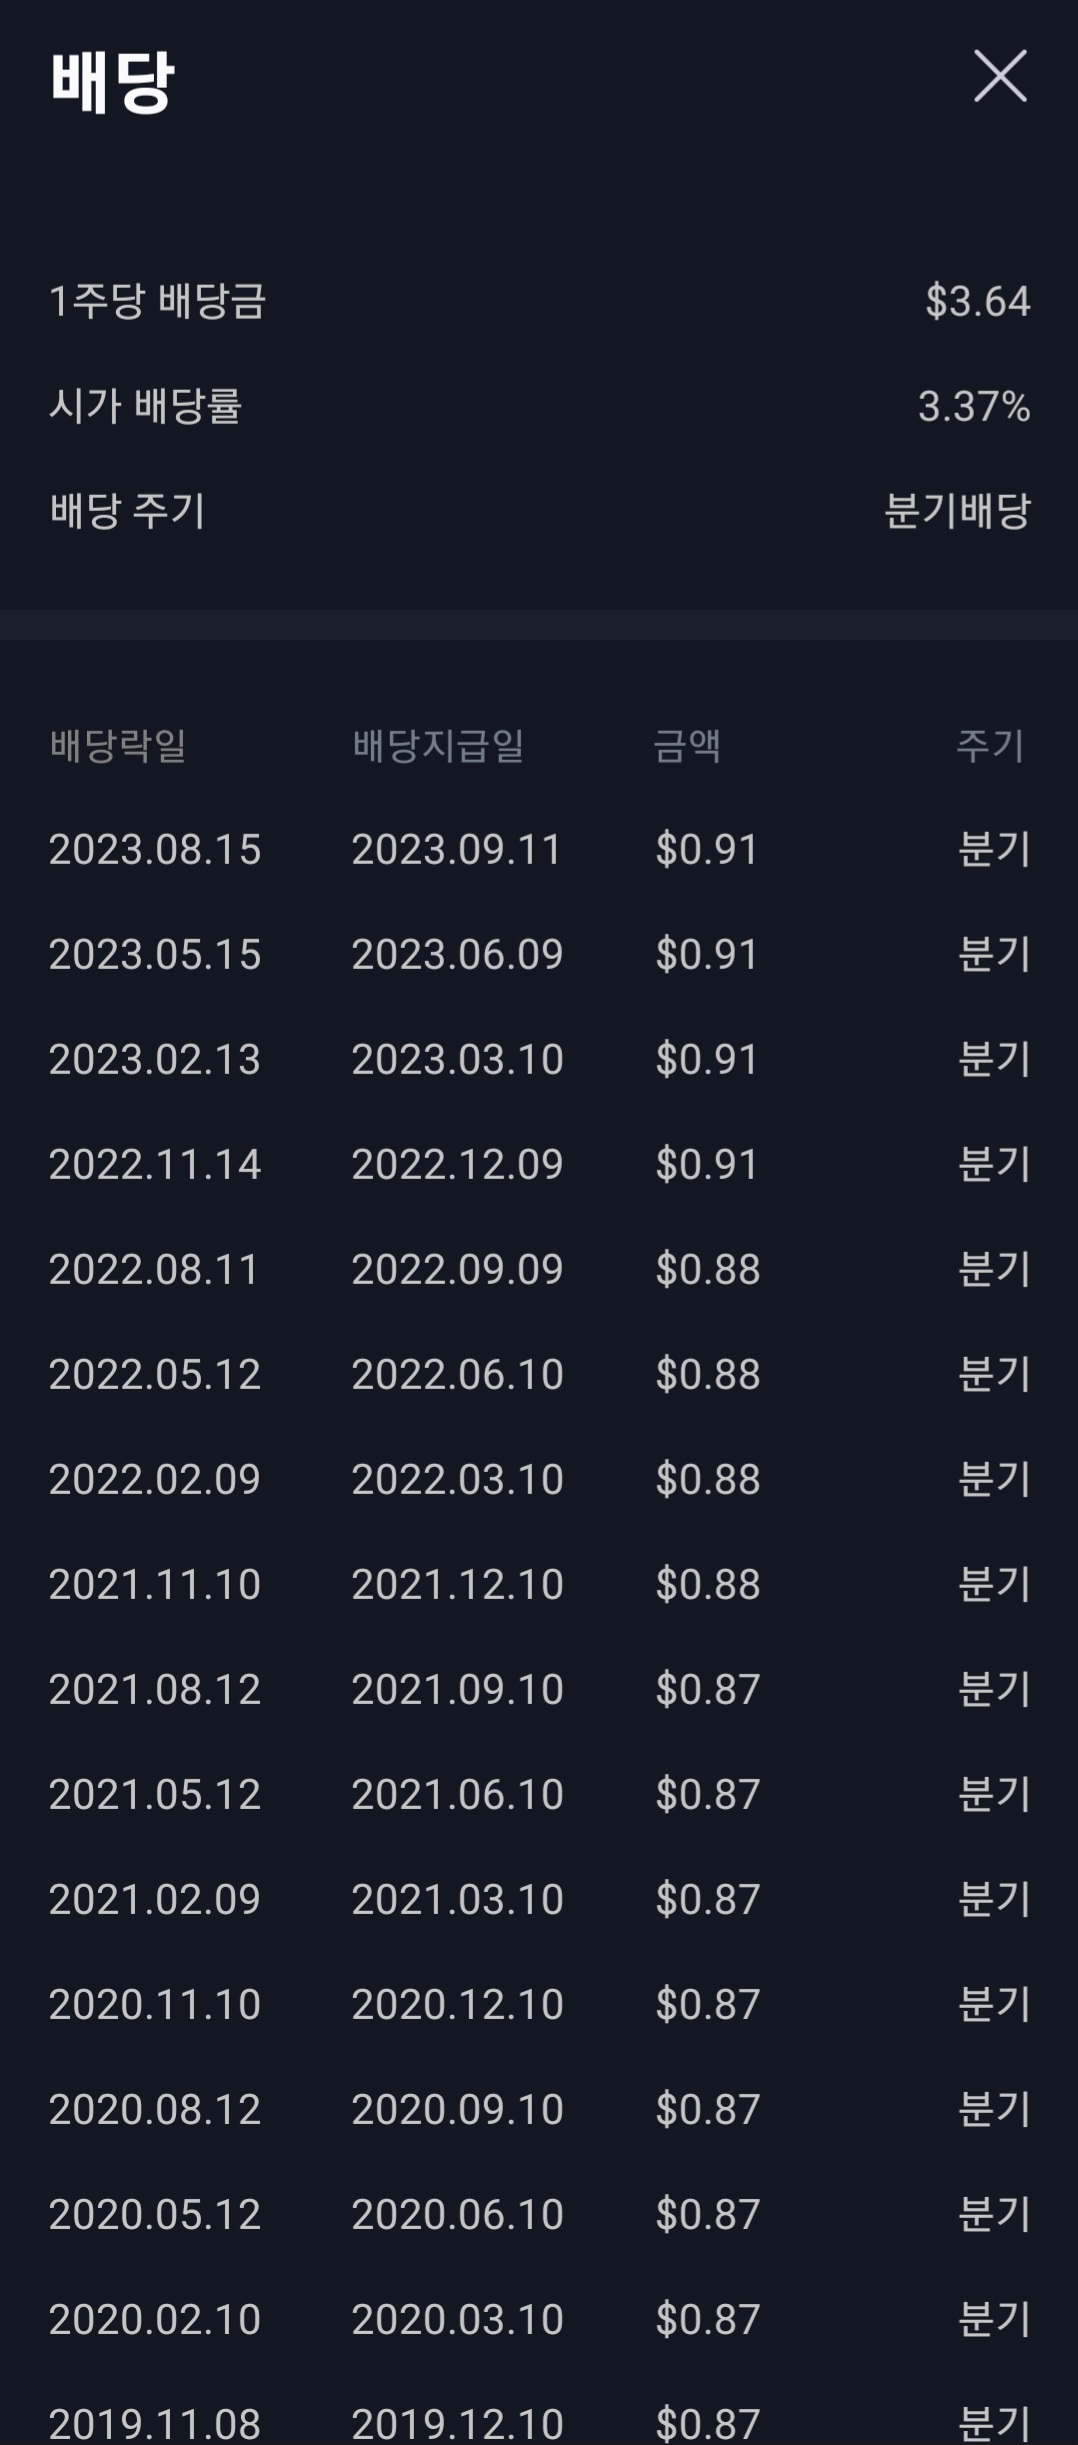The height and width of the screenshot is (2445, 1078).
Task: Select the payment date 2023.06.09
Action: tap(457, 954)
